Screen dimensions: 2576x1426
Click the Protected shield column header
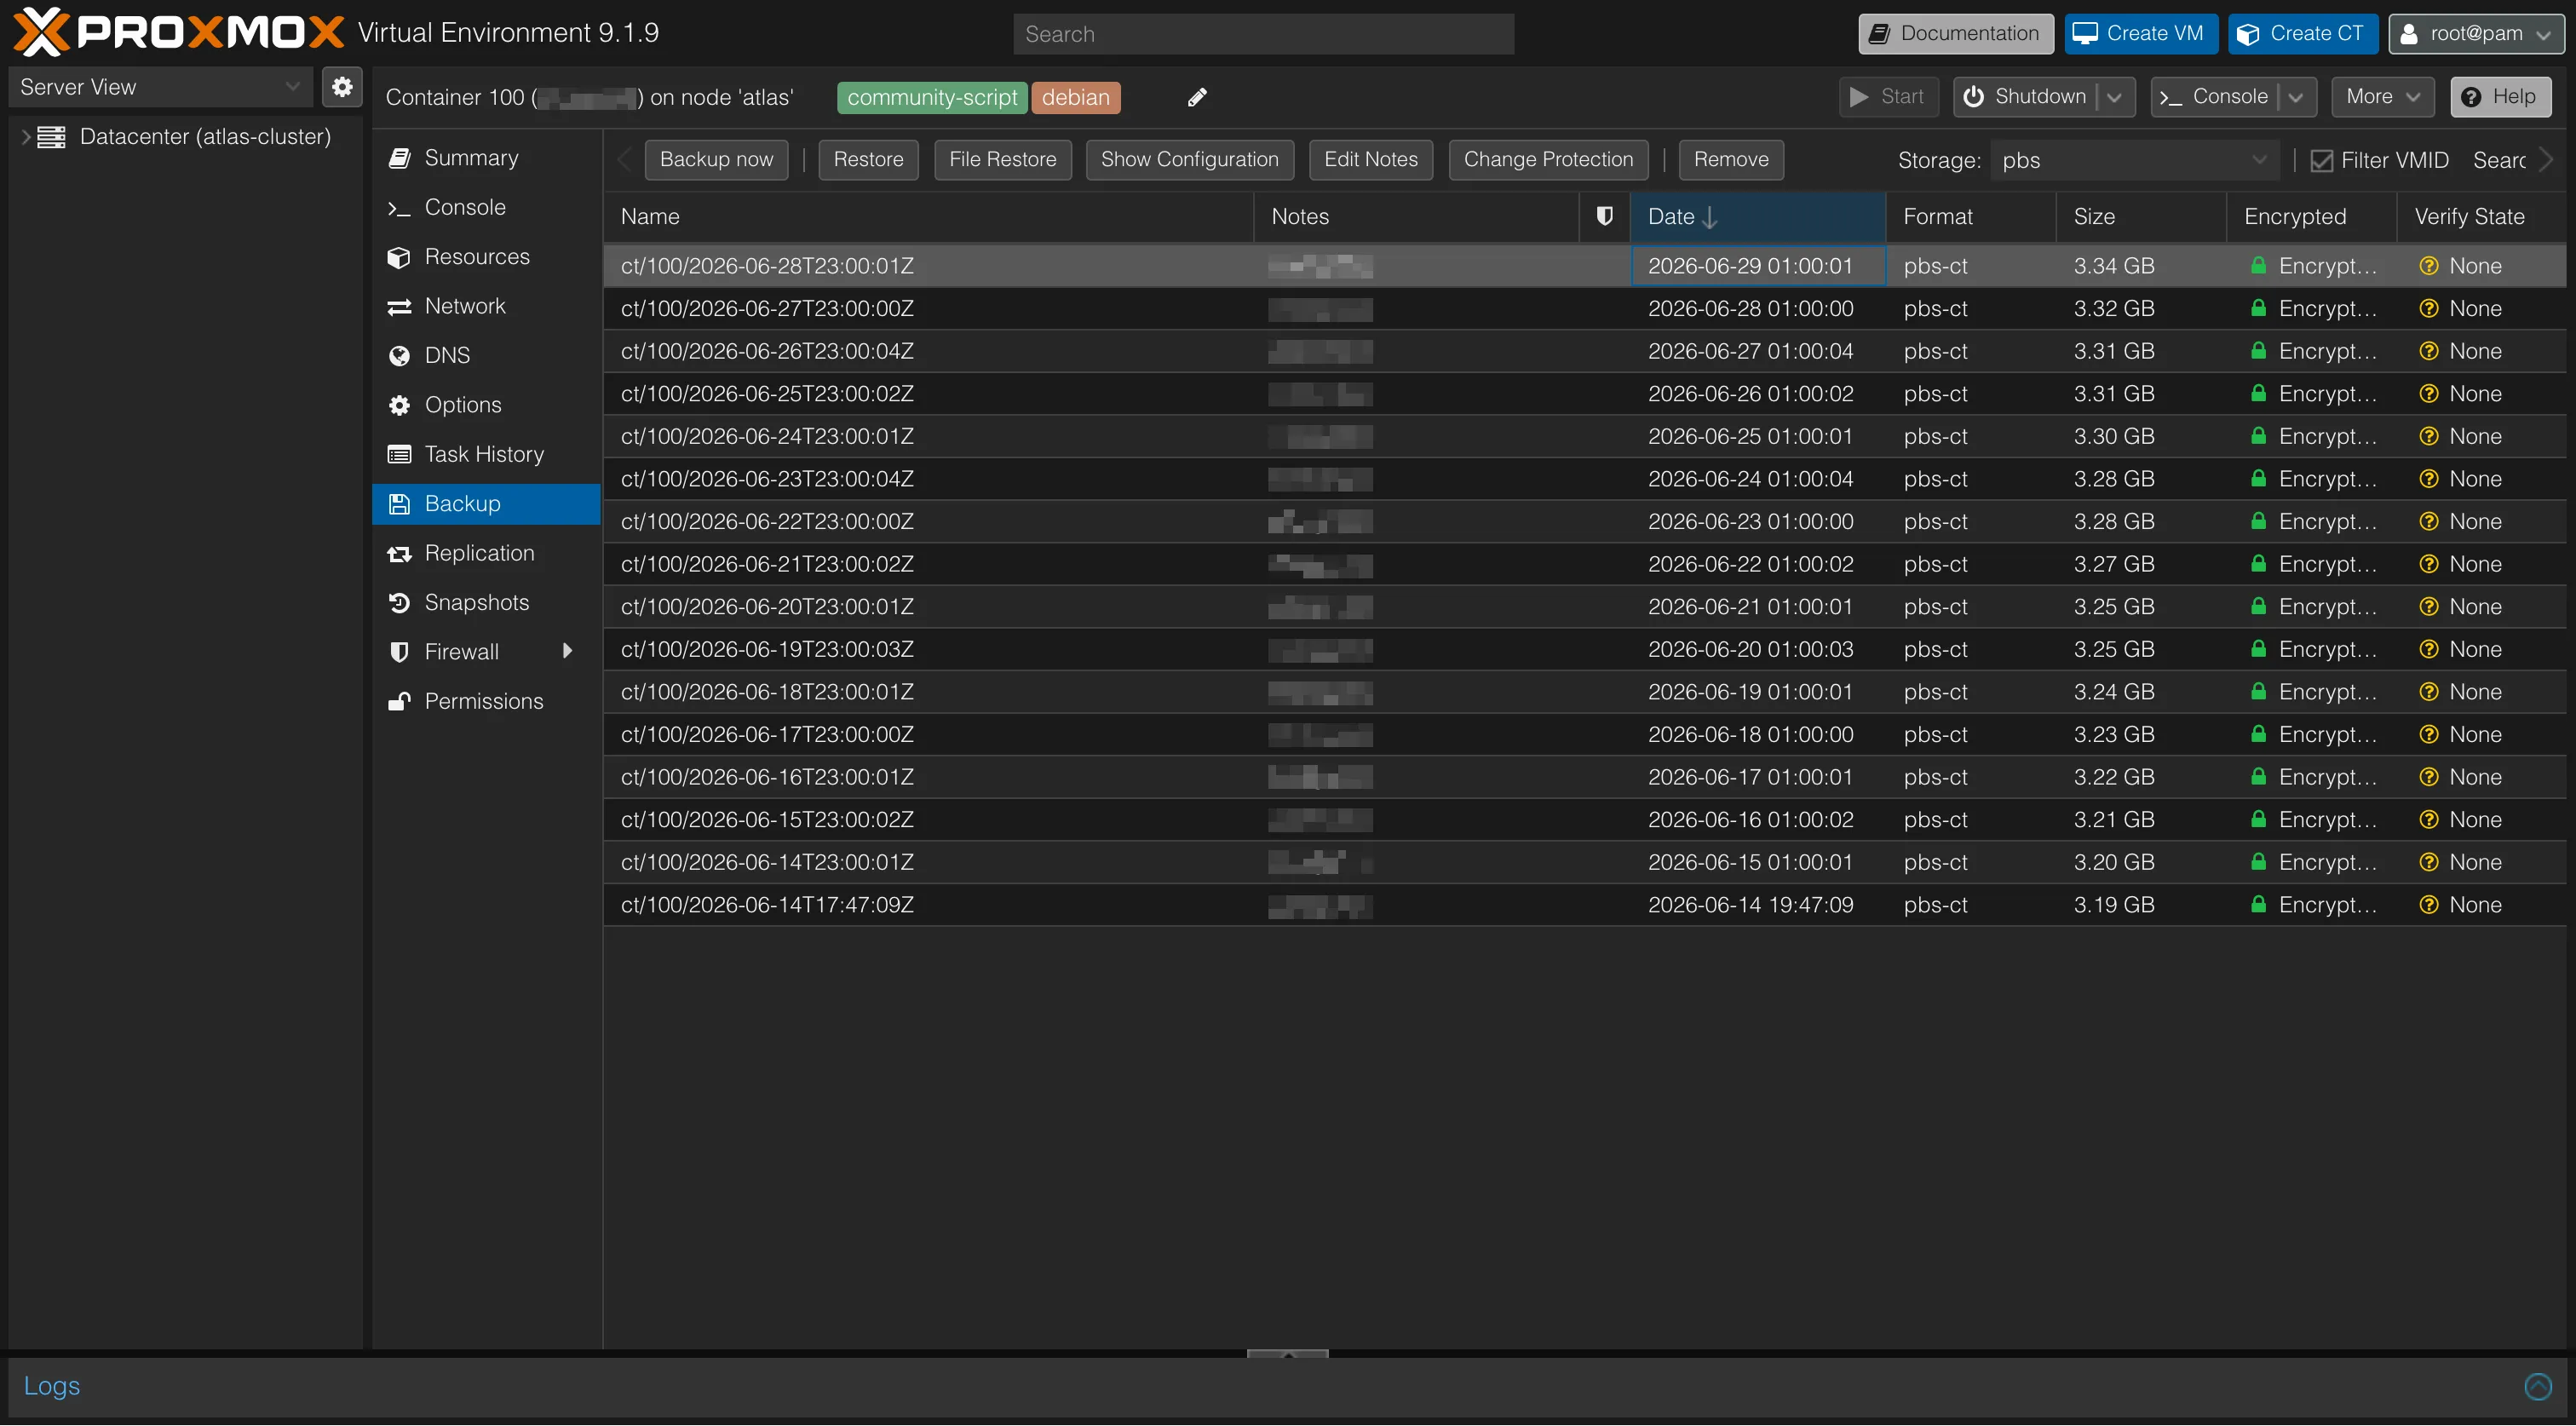pos(1604,216)
